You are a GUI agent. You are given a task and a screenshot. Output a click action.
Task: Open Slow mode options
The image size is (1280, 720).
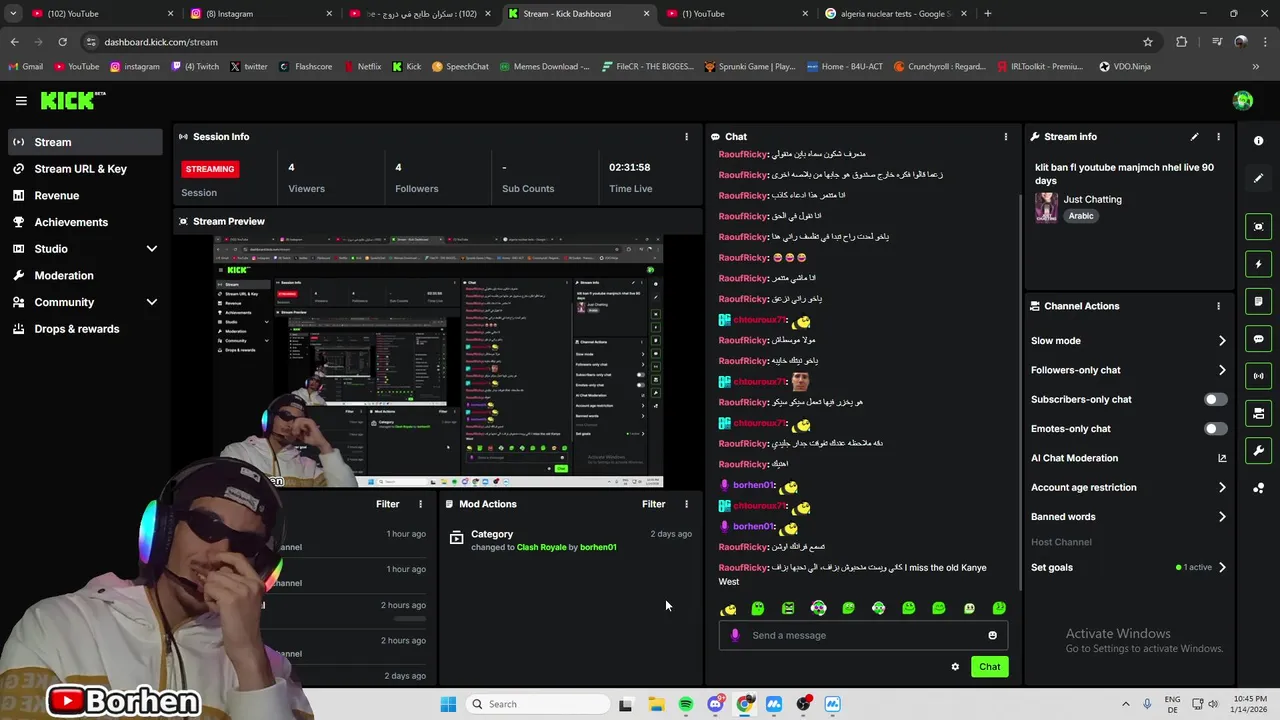click(x=1129, y=341)
